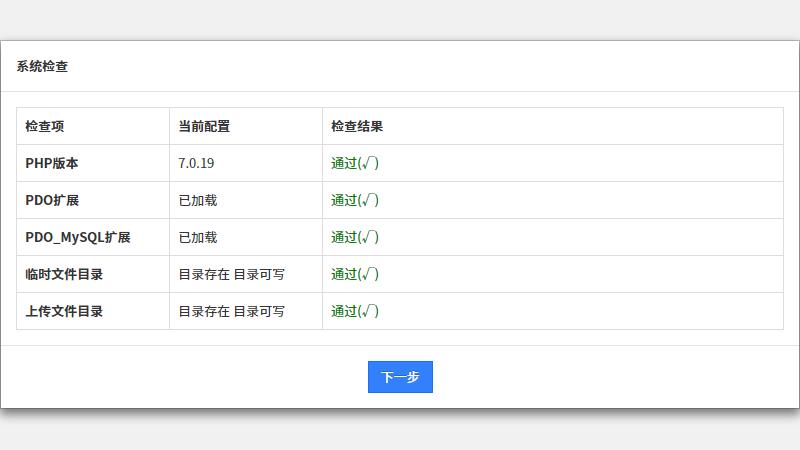Select the PHP版本 row label

52,163
